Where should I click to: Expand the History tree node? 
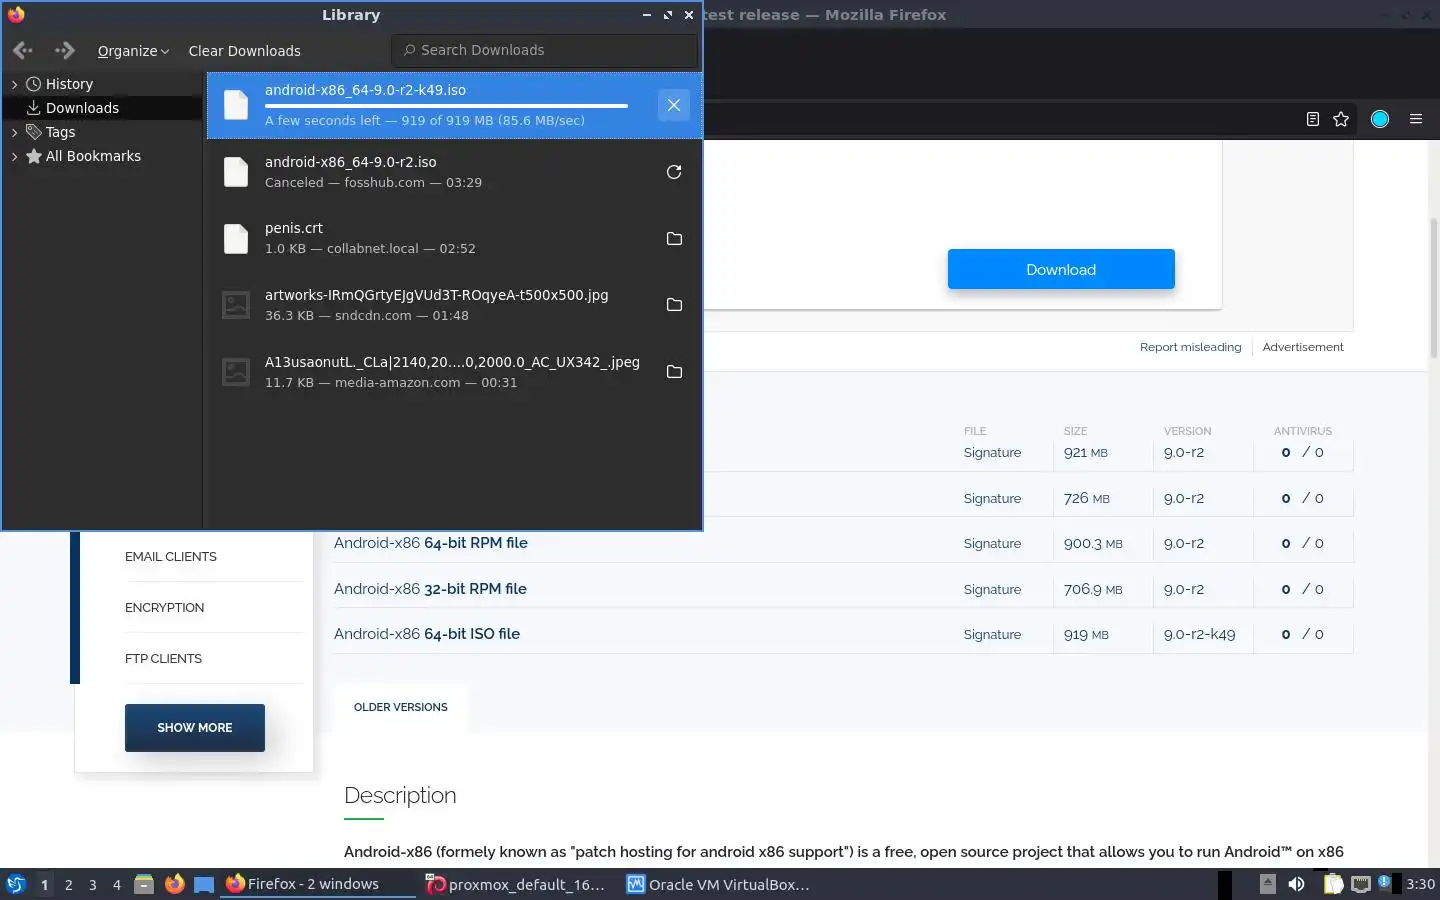pos(14,85)
